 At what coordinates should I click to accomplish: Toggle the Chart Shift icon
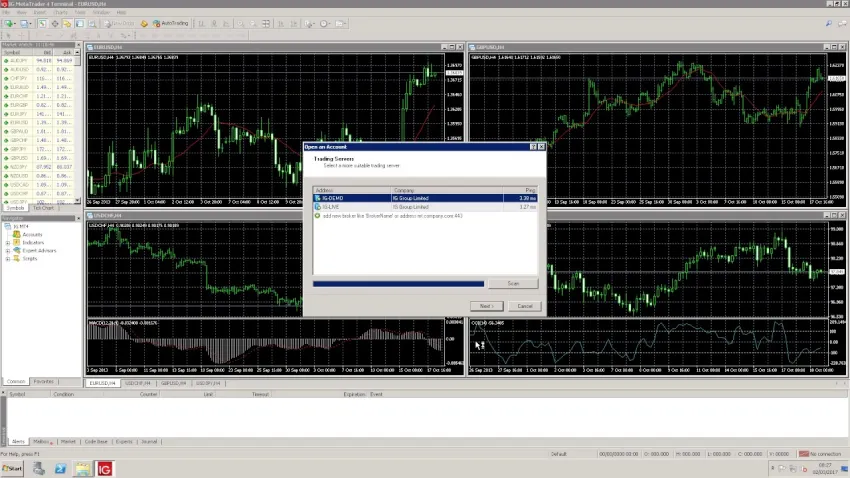294,23
